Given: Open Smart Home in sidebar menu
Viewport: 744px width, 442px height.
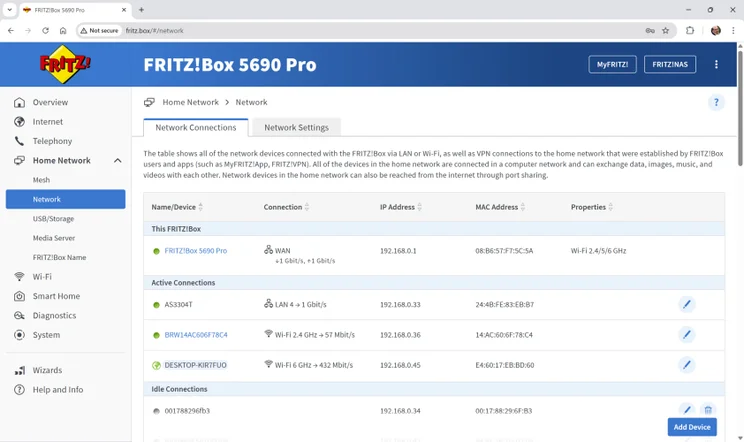Looking at the screenshot, I should tap(55, 296).
